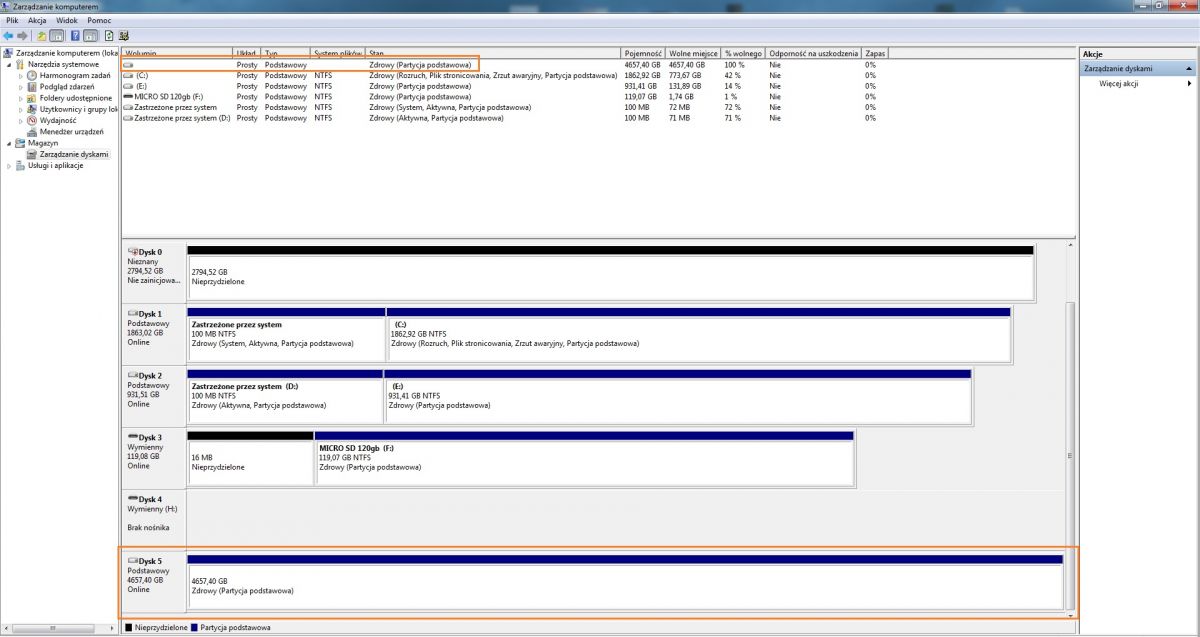Image resolution: width=1200 pixels, height=637 pixels.
Task: Collapse the Zarządzanie dyskami actions section
Action: pos(1189,69)
